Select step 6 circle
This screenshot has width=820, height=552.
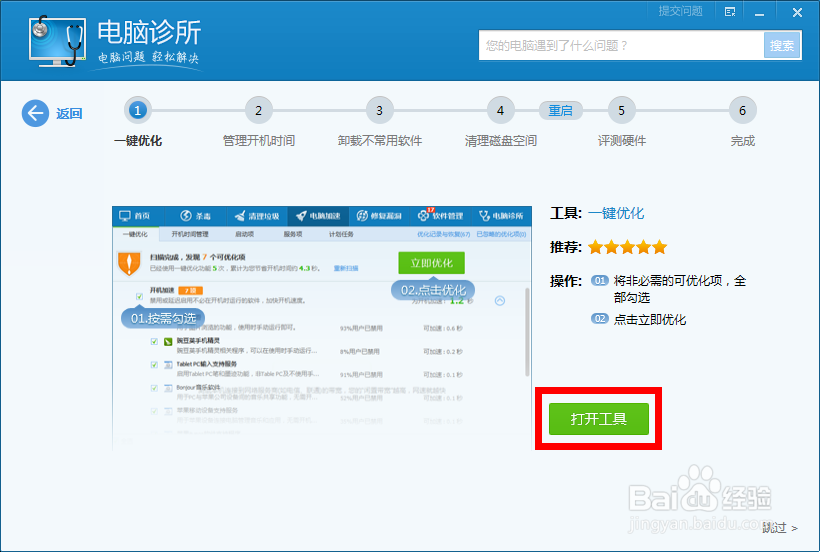pos(742,110)
